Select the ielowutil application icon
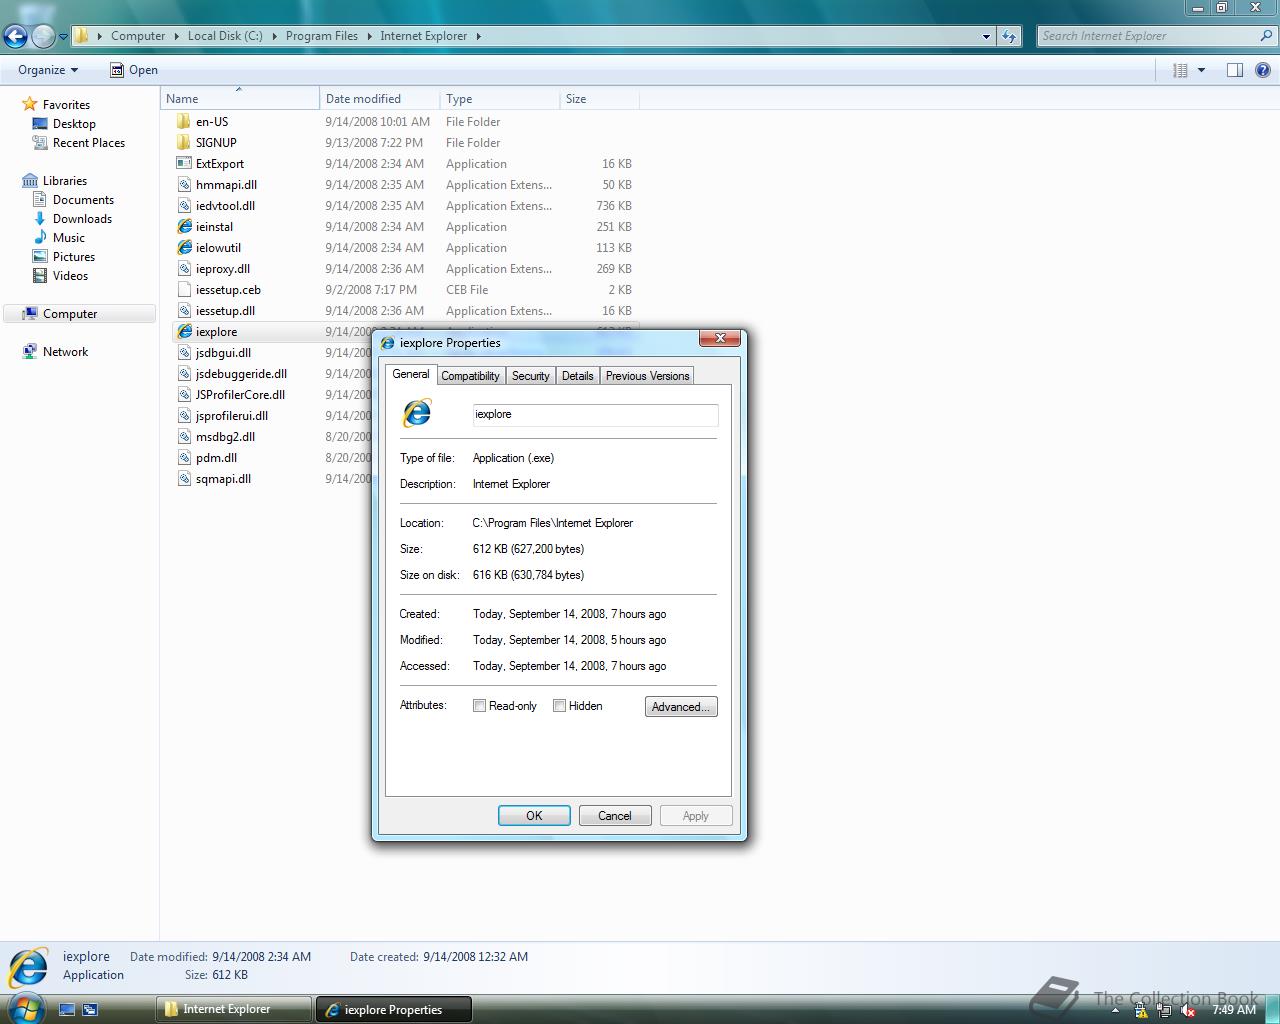Viewport: 1280px width, 1024px height. coord(184,248)
